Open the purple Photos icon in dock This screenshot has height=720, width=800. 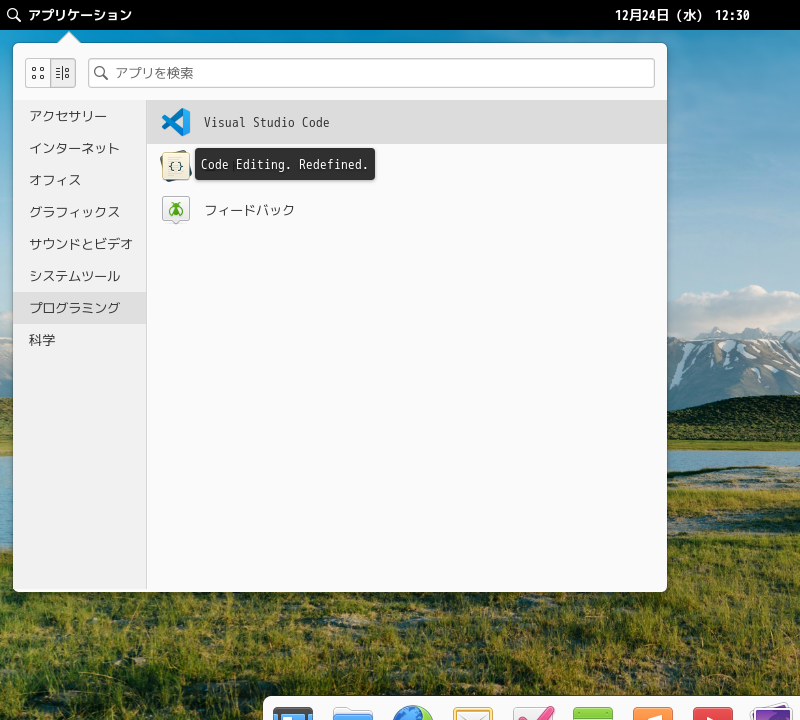(x=771, y=712)
